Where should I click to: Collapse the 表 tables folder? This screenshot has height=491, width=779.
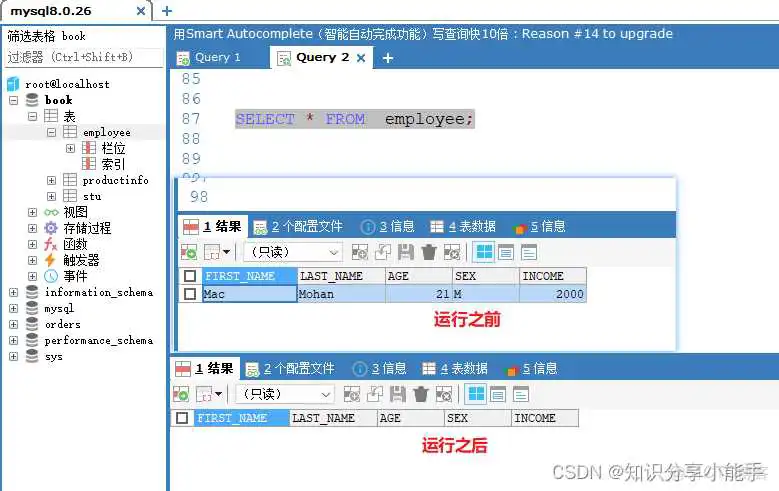pyautogui.click(x=32, y=116)
